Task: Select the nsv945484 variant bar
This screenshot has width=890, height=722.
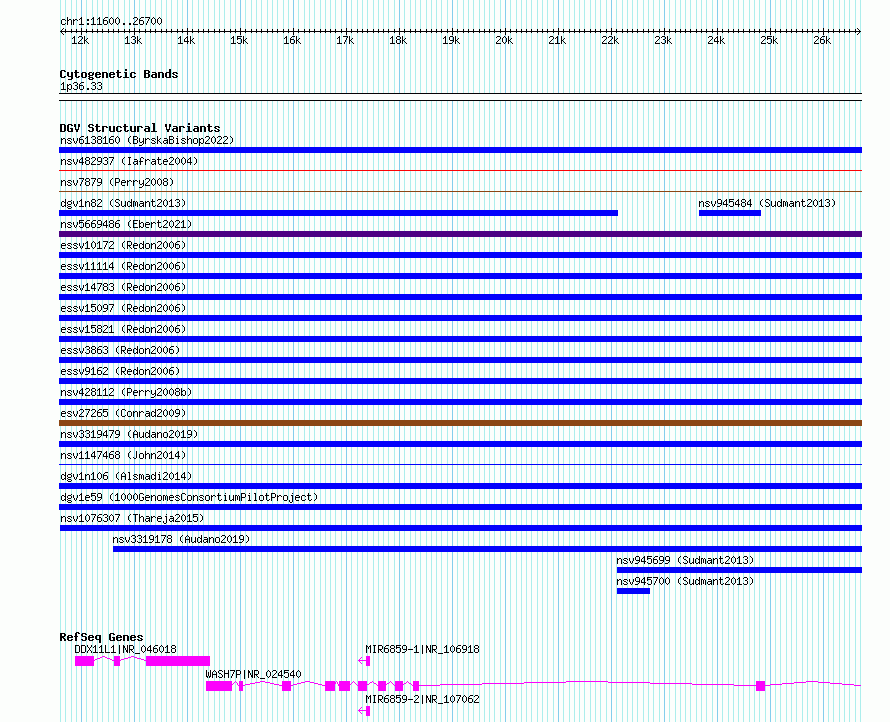Action: (x=730, y=213)
